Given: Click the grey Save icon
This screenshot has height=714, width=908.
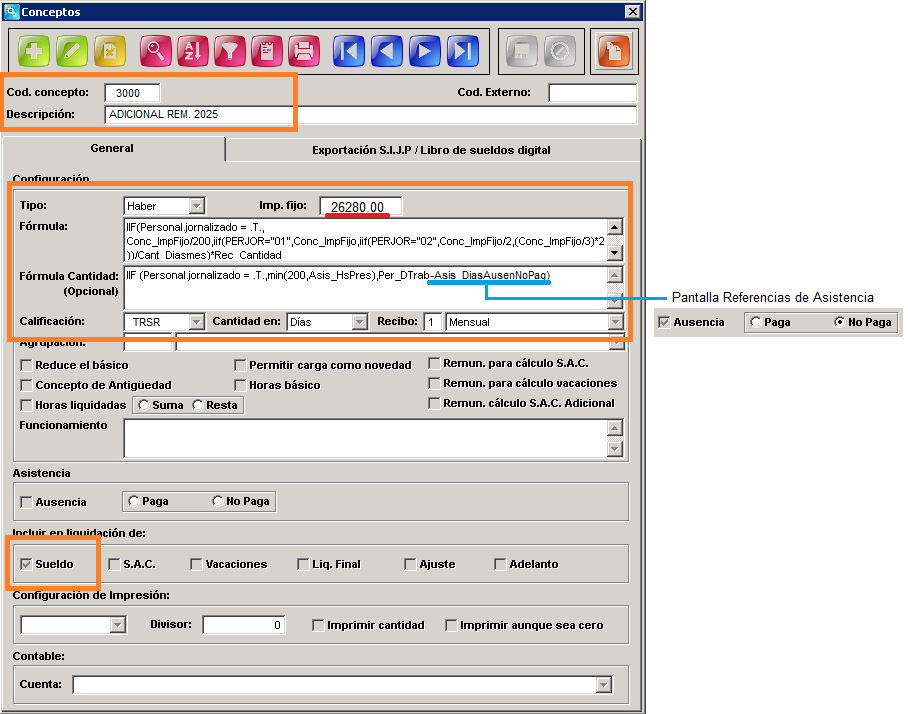Looking at the screenshot, I should 522,51.
